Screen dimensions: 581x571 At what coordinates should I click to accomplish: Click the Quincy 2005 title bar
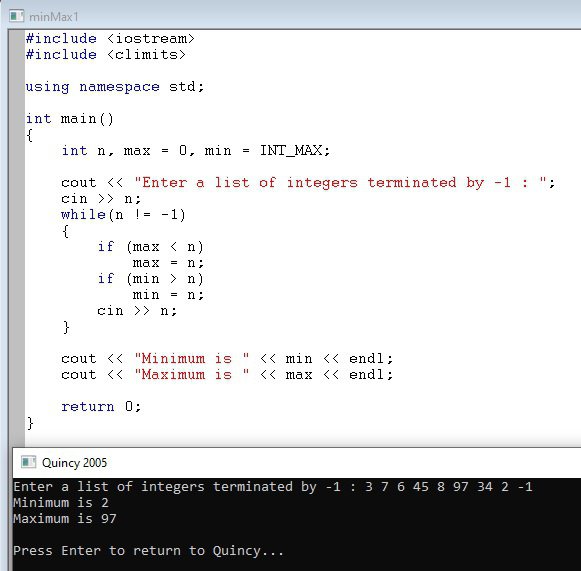click(x=296, y=463)
